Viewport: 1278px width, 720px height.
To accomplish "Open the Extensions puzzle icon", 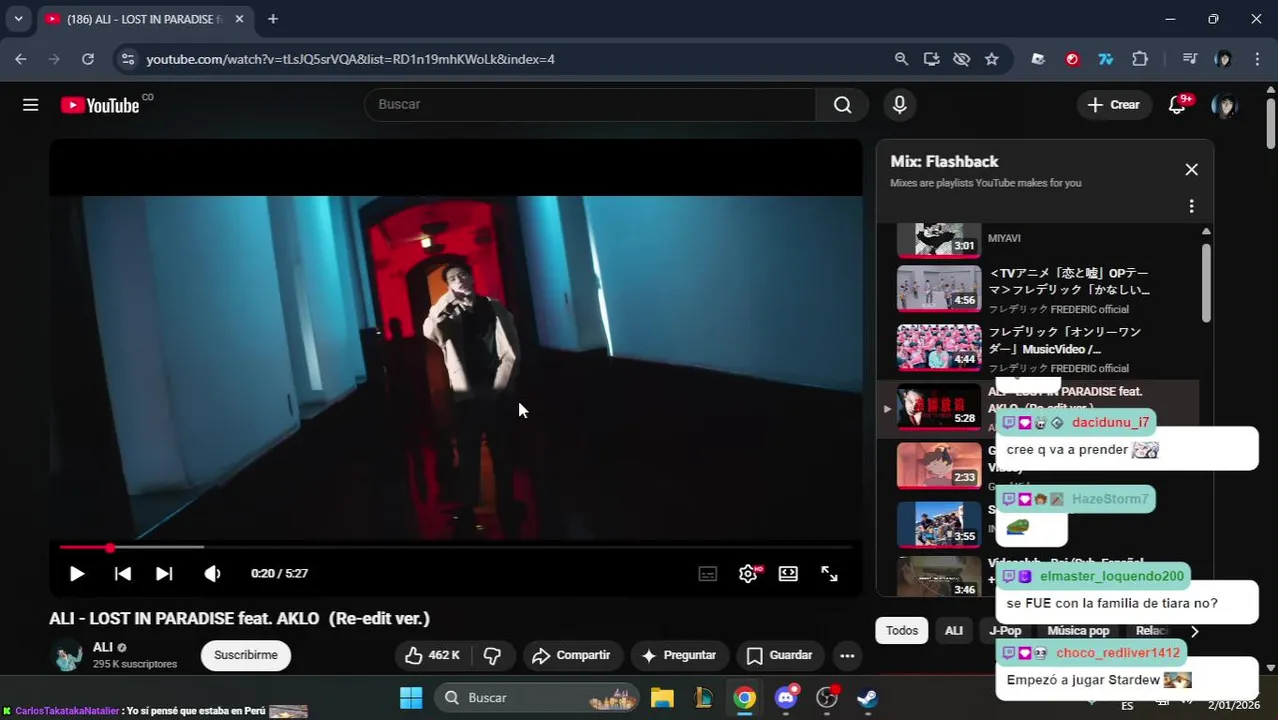I will (x=1140, y=59).
